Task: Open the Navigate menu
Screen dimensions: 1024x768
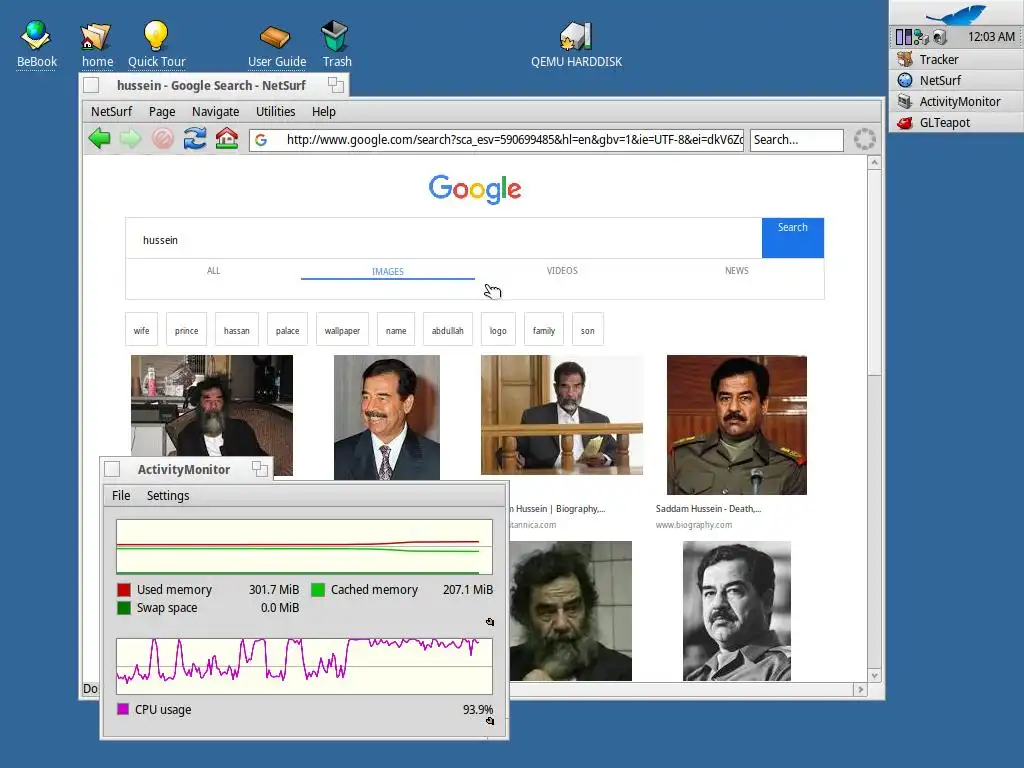Action: coord(216,112)
